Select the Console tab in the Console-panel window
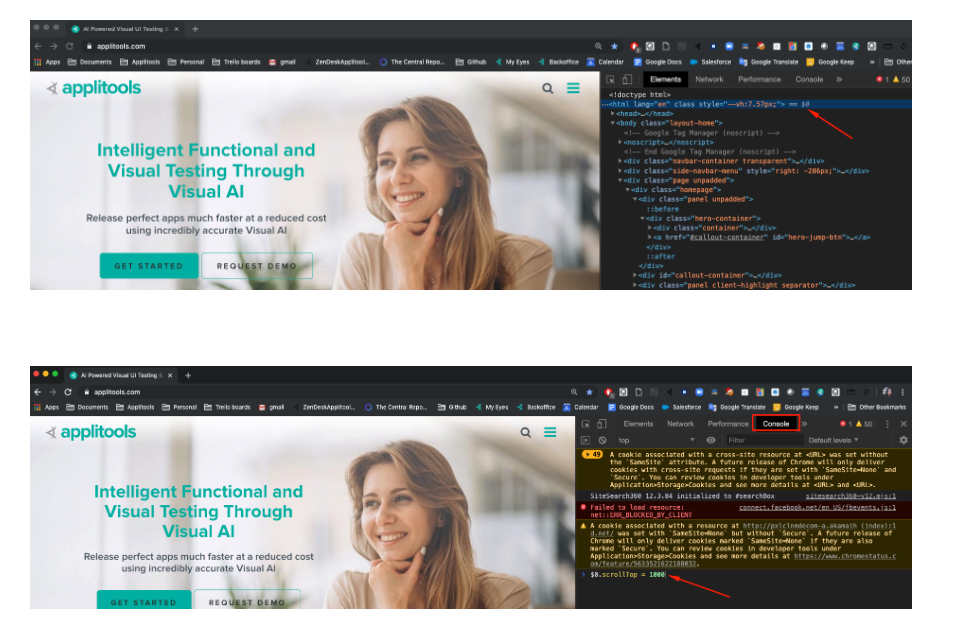965x636 pixels. [x=775, y=424]
